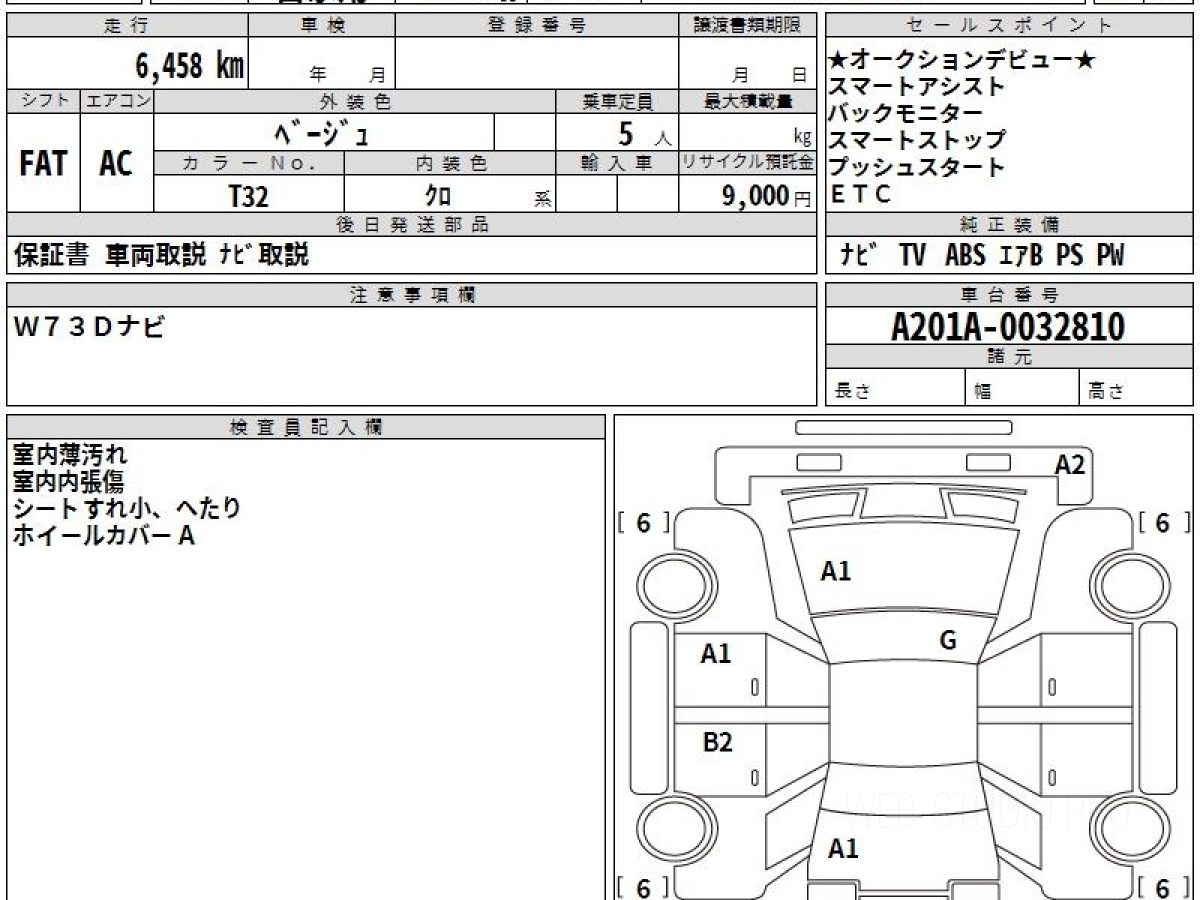This screenshot has height=900, width=1200.
Task: Select the スマートストップ line
Action: pos(917,140)
